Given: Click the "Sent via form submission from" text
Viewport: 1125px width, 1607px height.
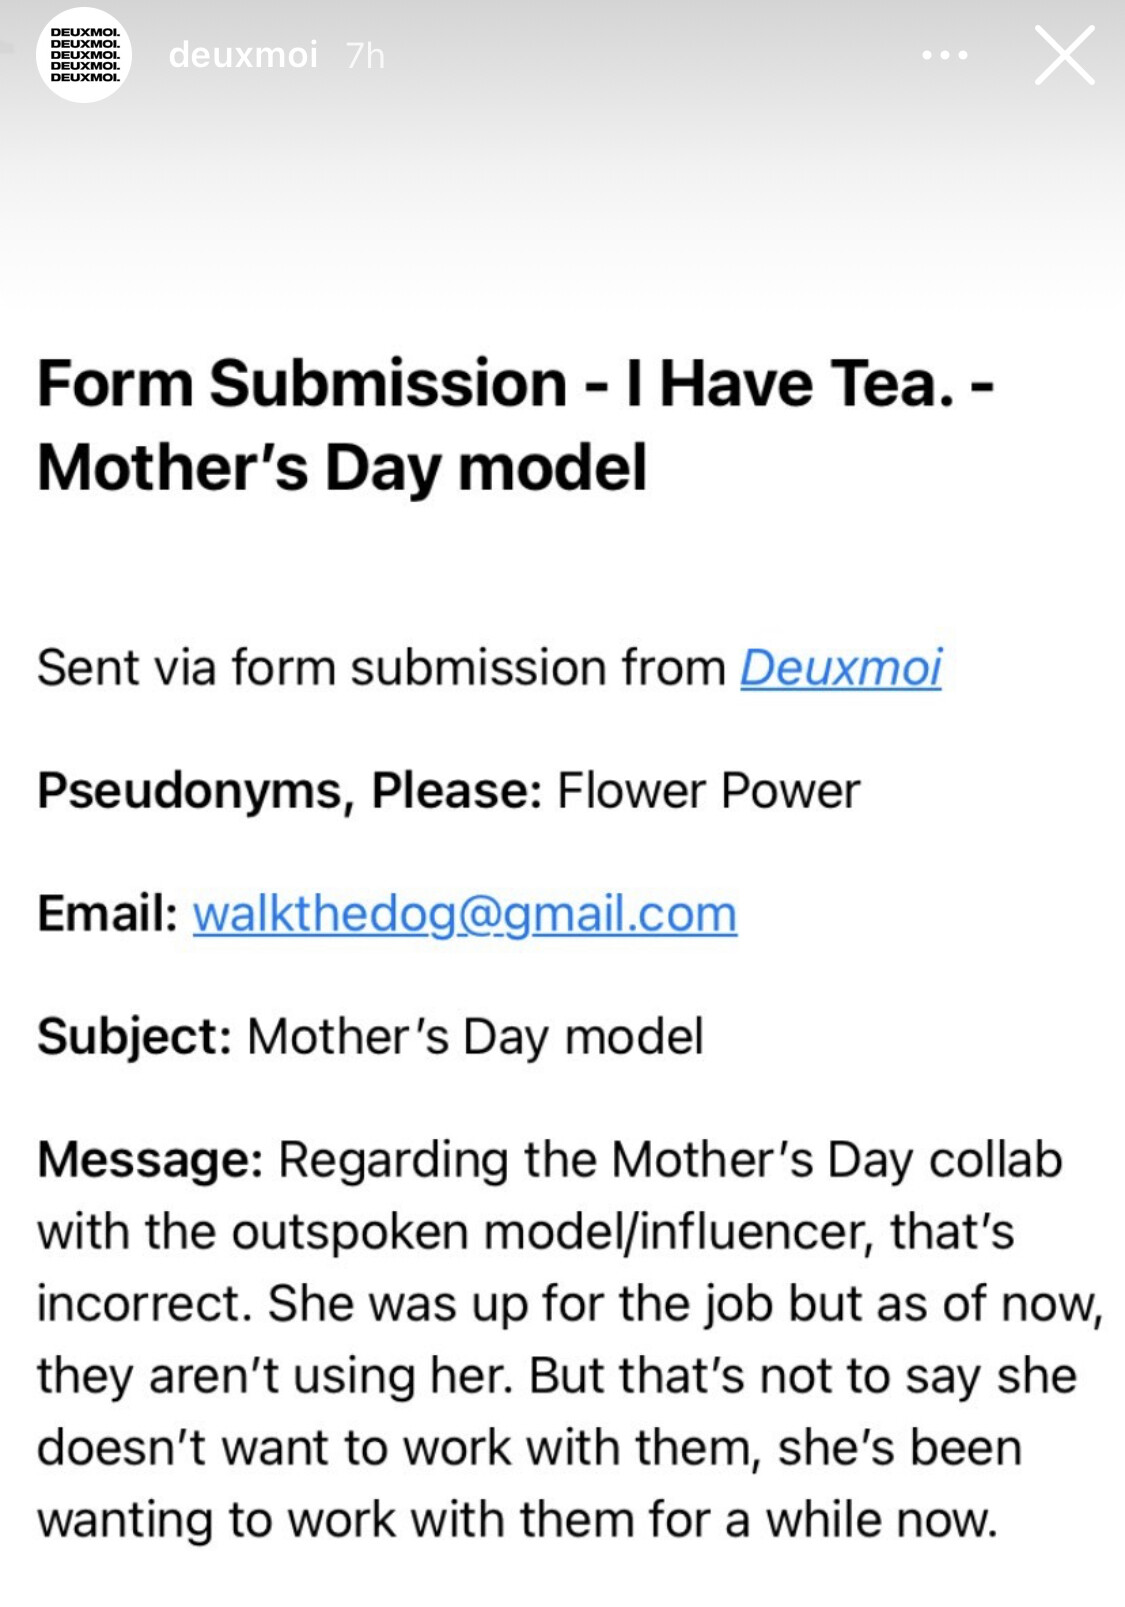Looking at the screenshot, I should click(381, 668).
